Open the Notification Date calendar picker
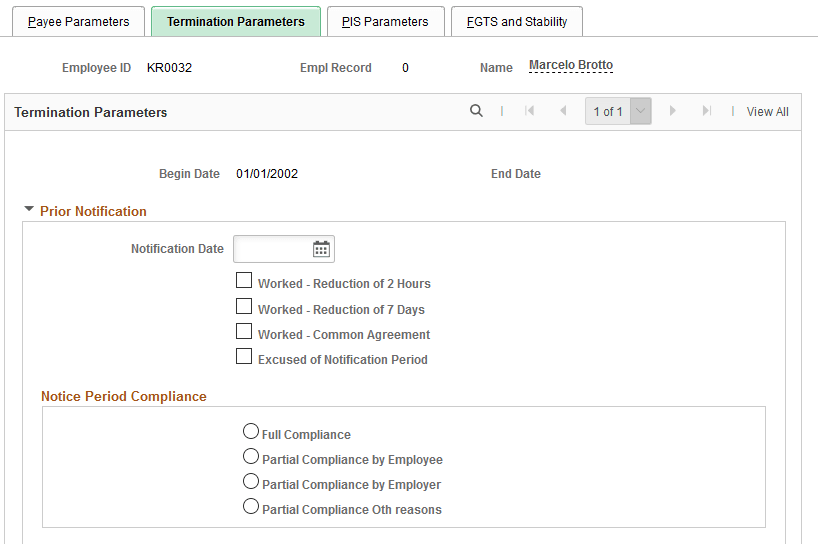 tap(321, 249)
